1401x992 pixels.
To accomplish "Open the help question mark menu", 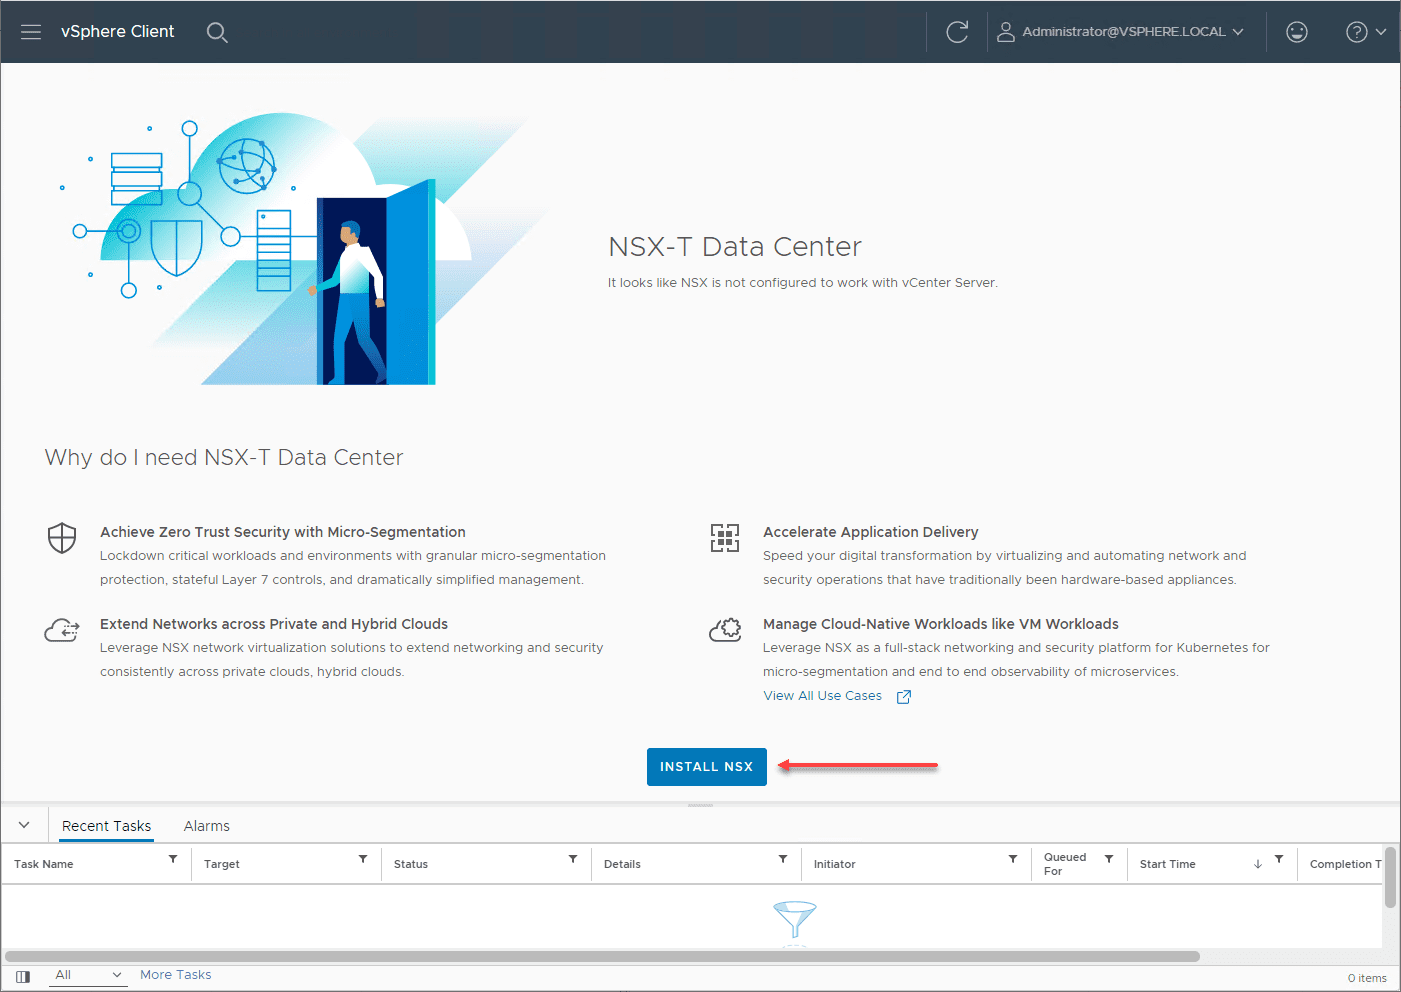I will click(x=1356, y=32).
